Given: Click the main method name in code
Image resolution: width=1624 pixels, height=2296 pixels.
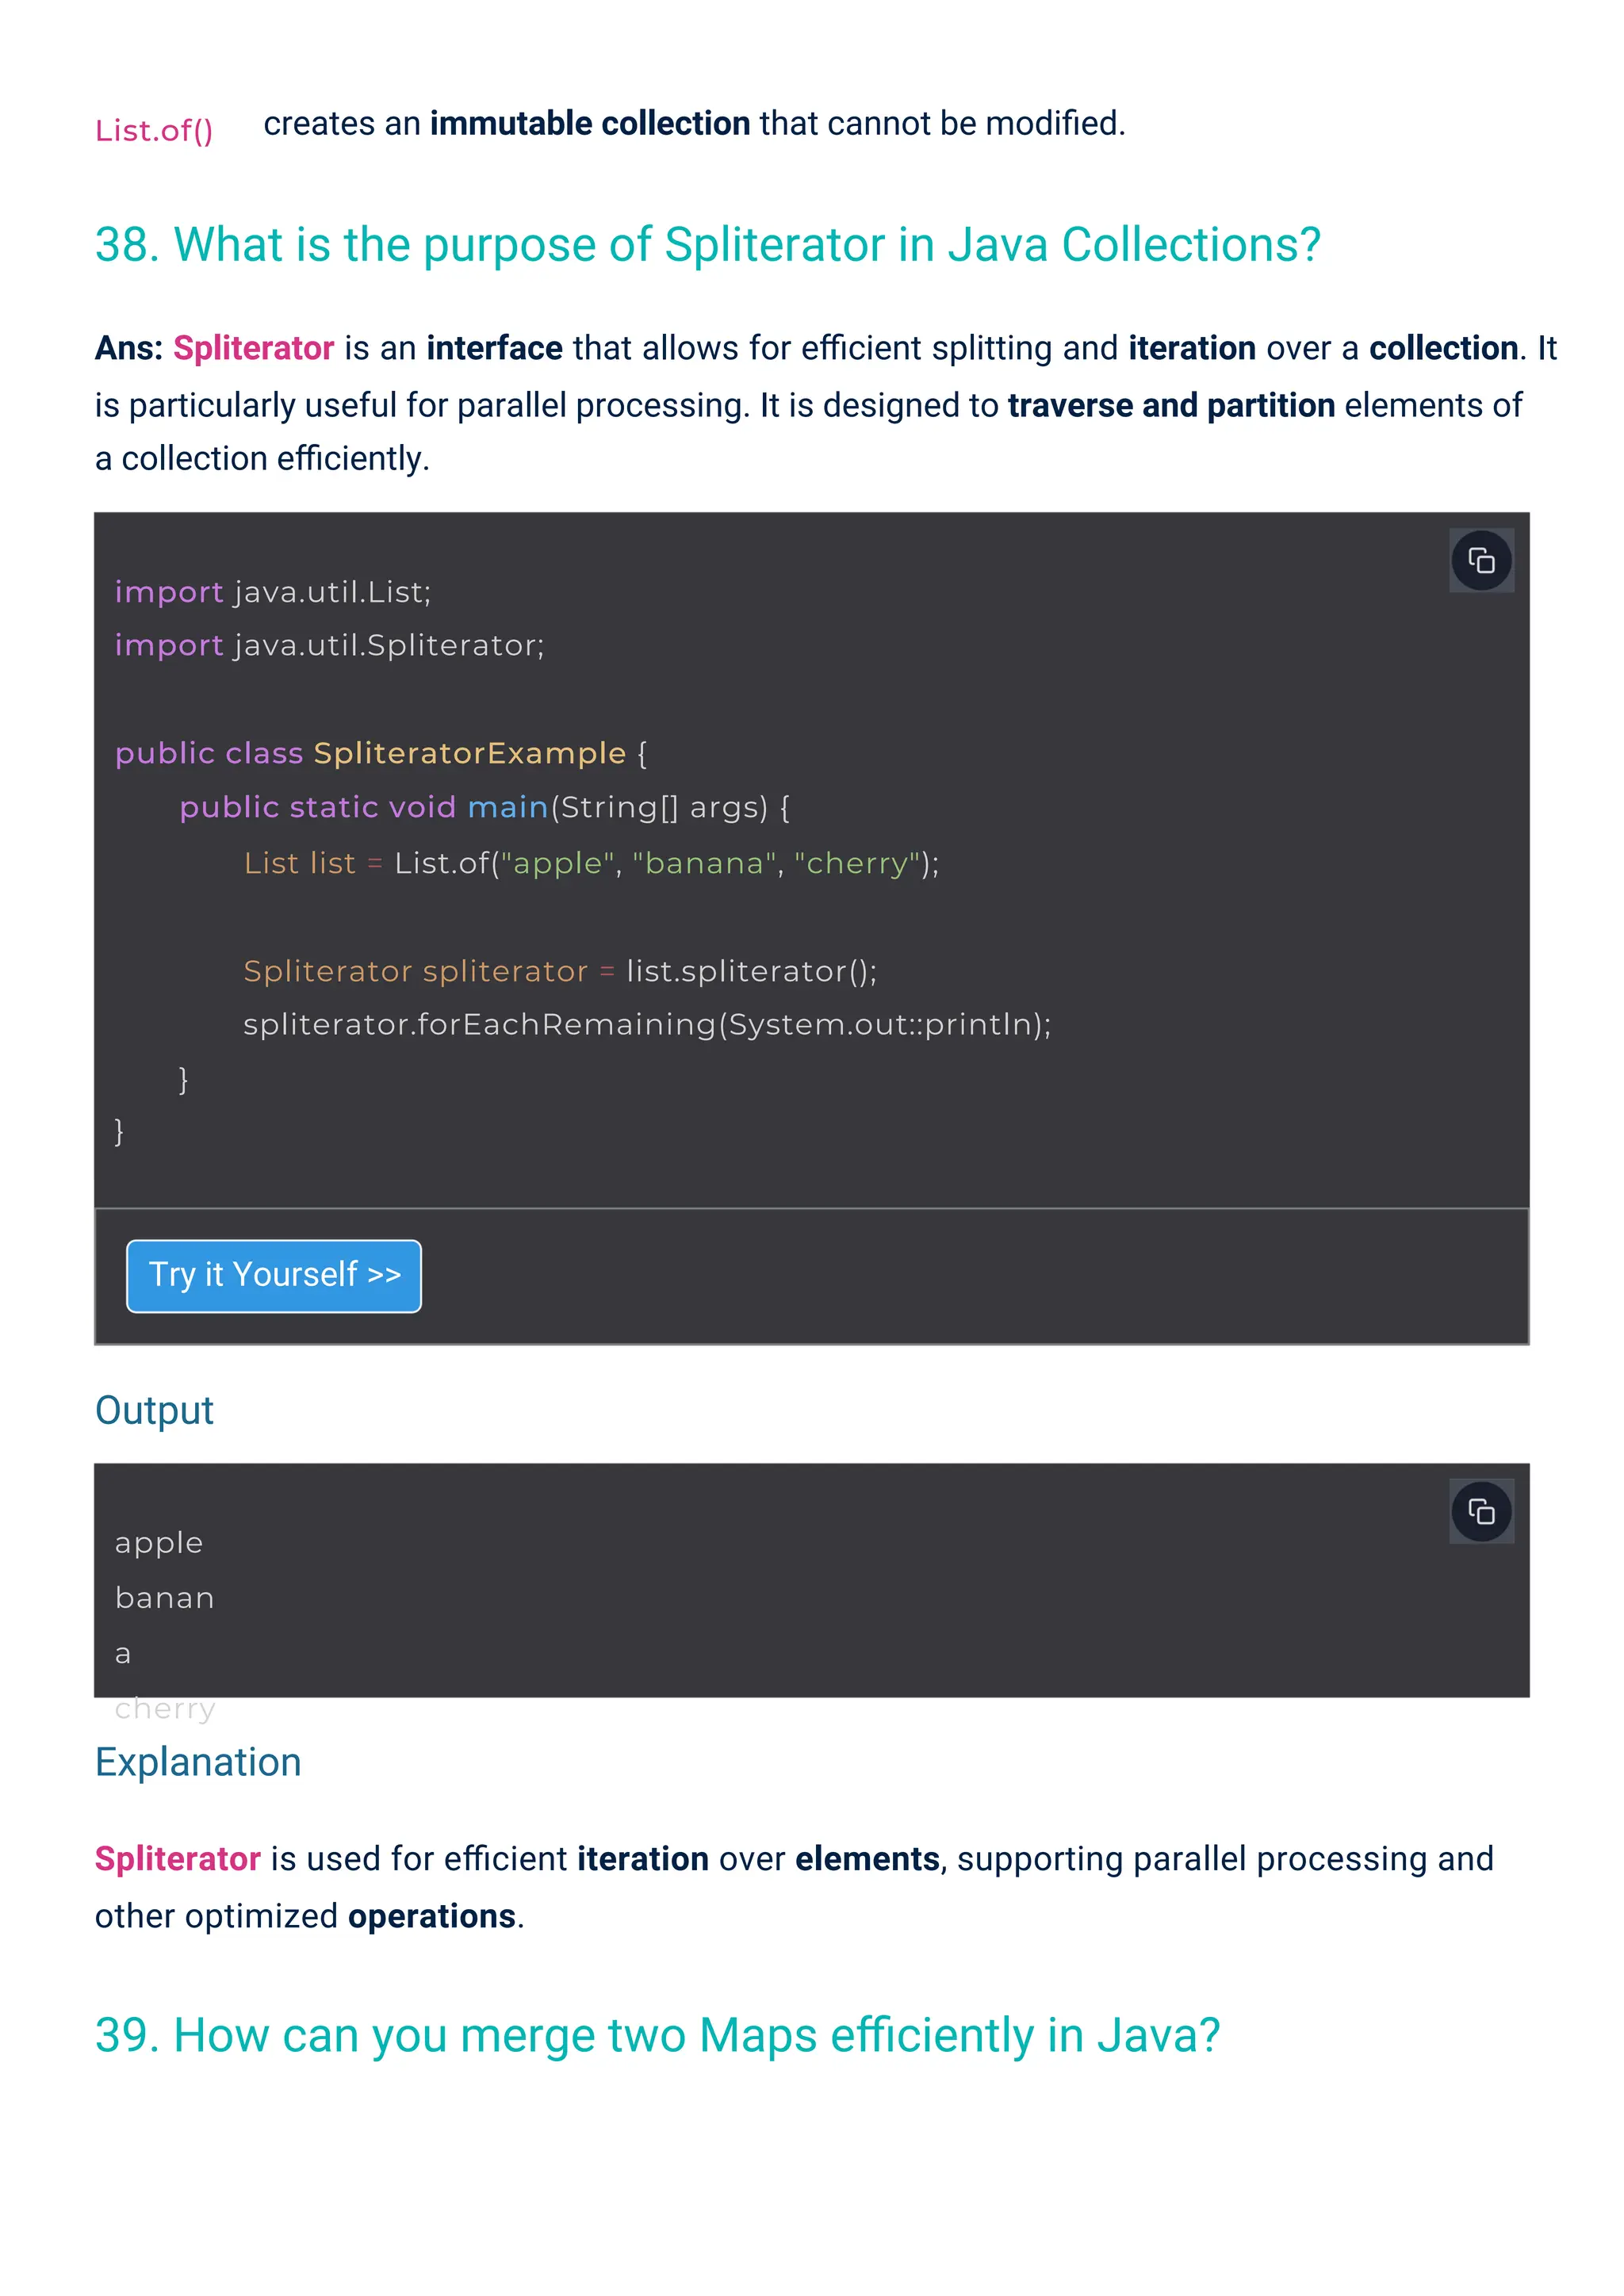Looking at the screenshot, I should point(507,807).
